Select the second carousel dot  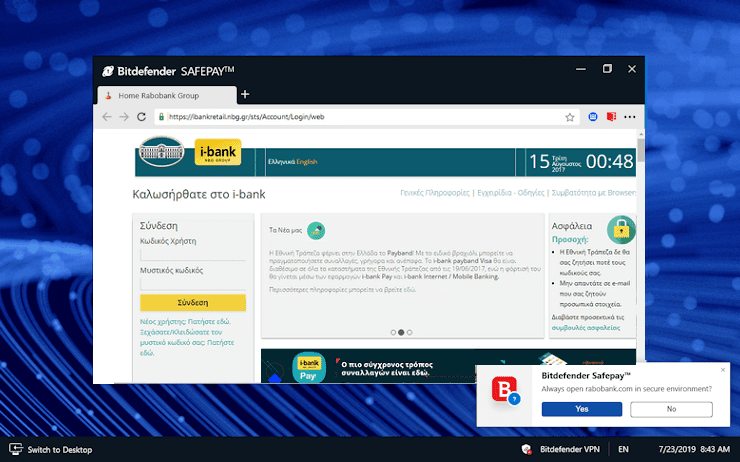[401, 332]
